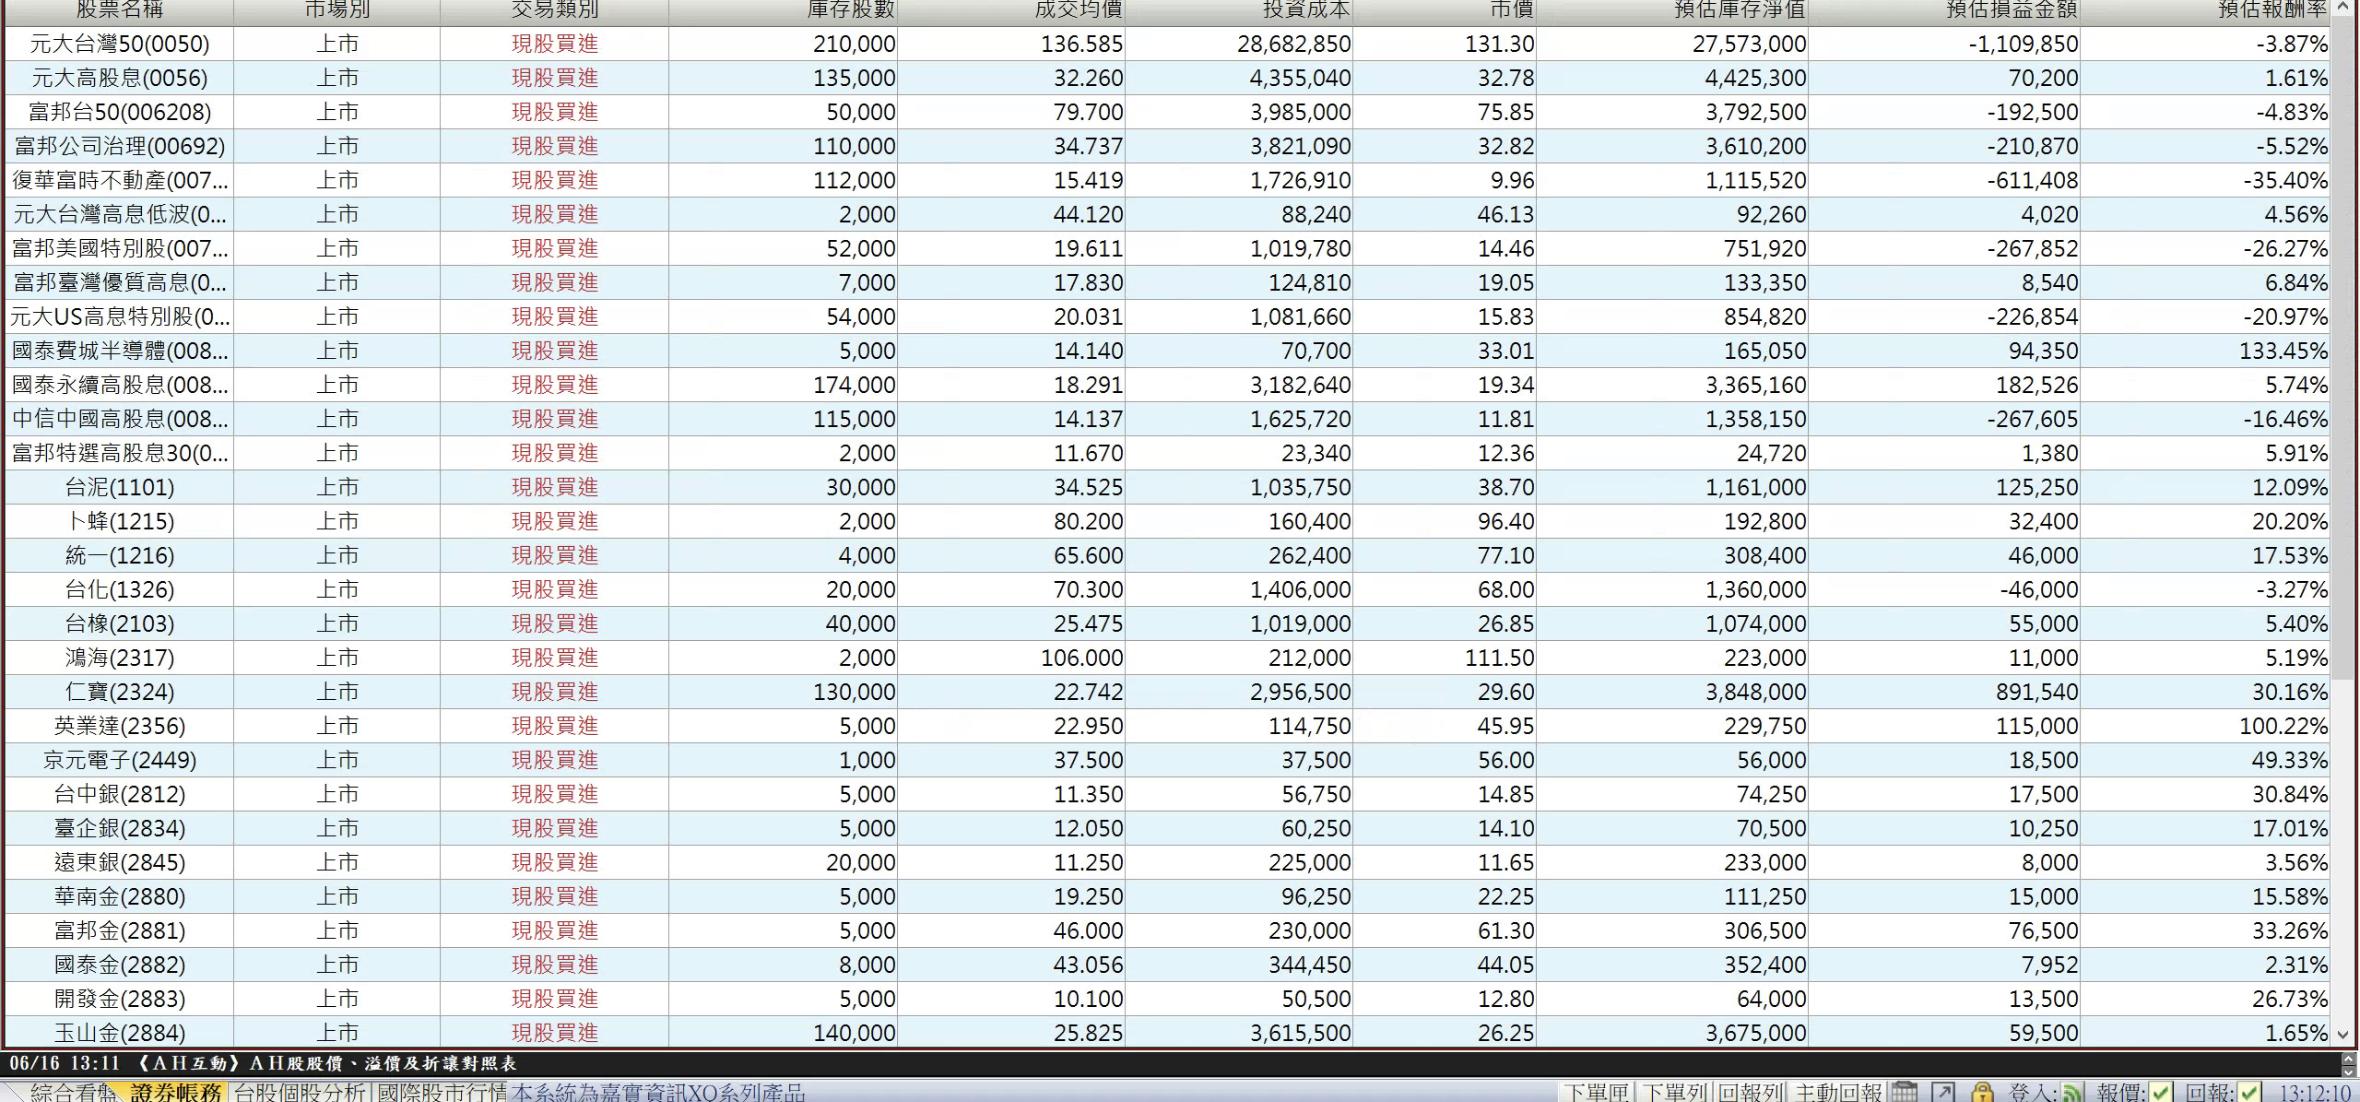2360x1102 pixels.
Task: Click the 下單列 button
Action: point(1674,1092)
